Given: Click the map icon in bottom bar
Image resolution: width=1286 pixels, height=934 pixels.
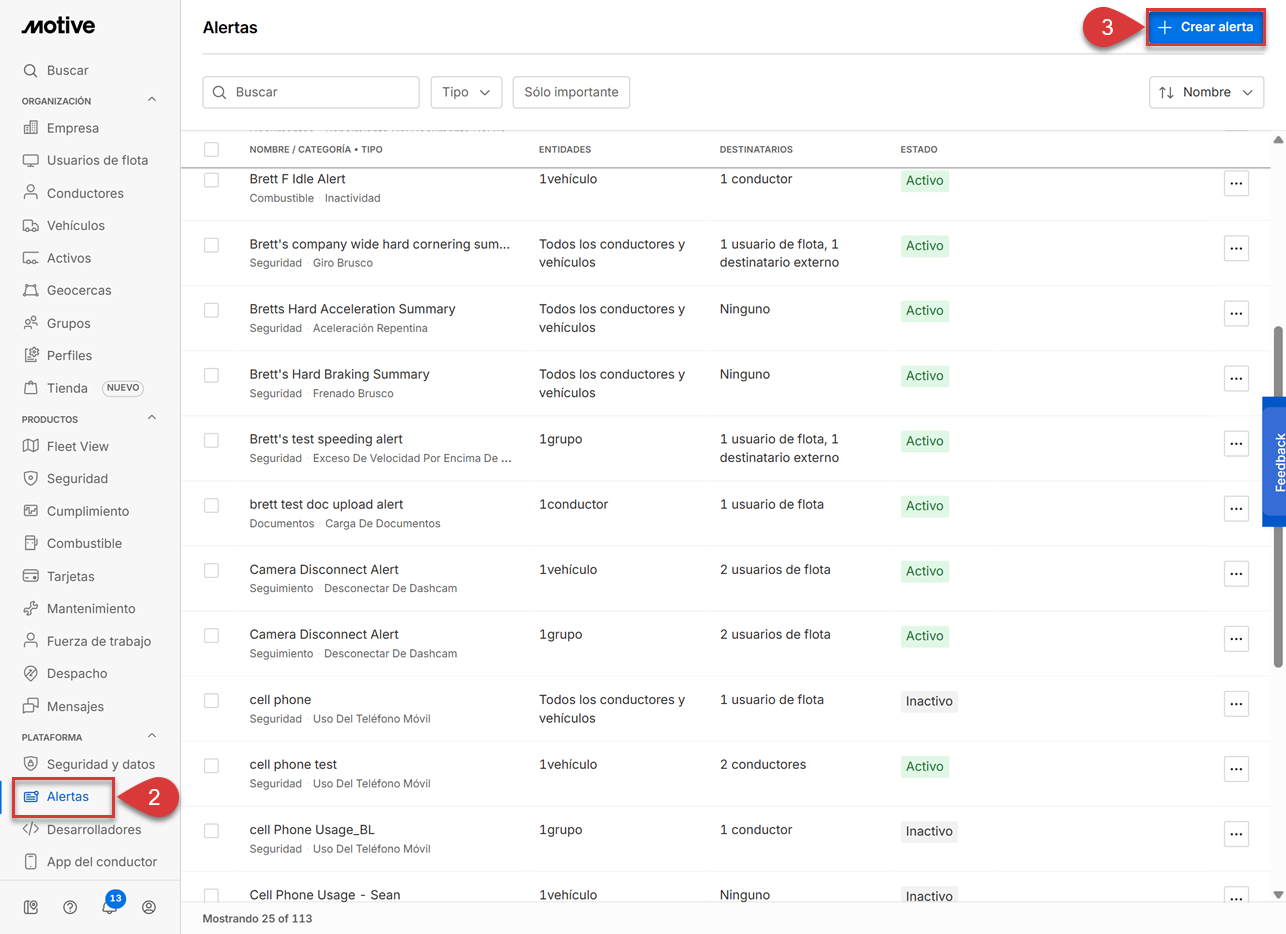Looking at the screenshot, I should click(31, 907).
